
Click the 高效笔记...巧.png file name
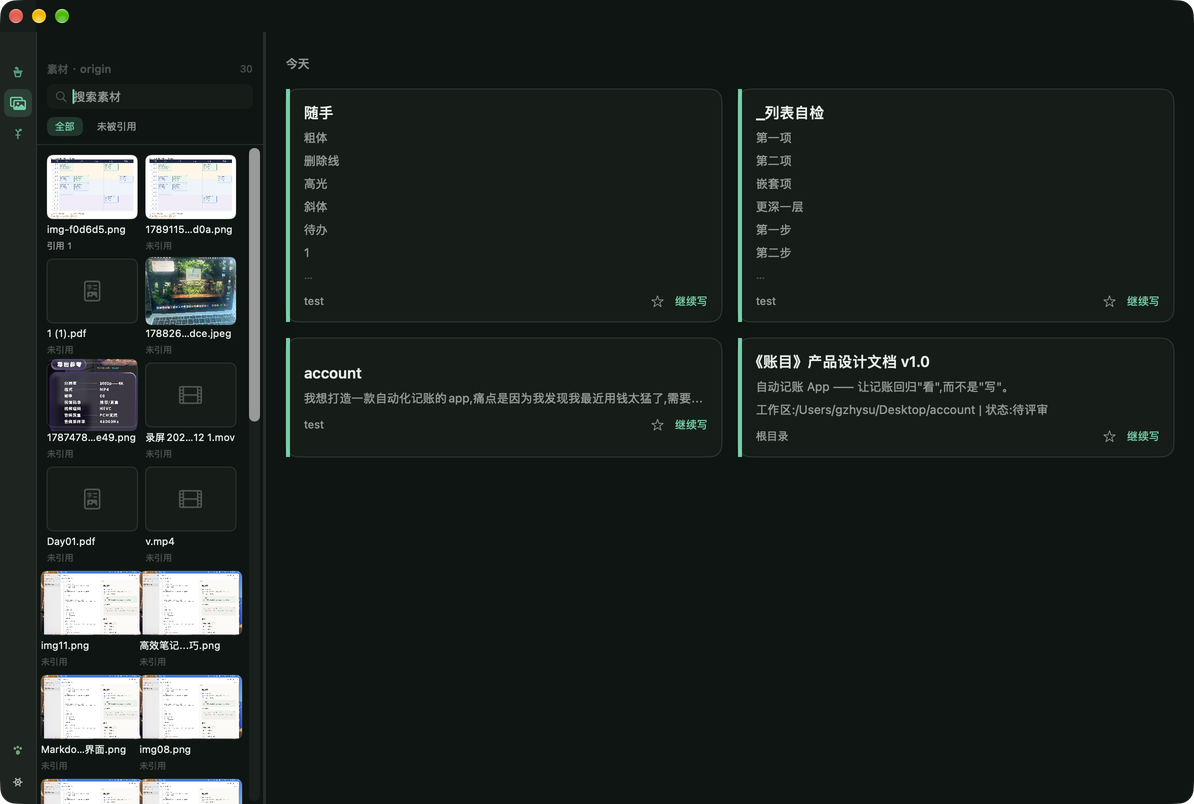pyautogui.click(x=180, y=646)
